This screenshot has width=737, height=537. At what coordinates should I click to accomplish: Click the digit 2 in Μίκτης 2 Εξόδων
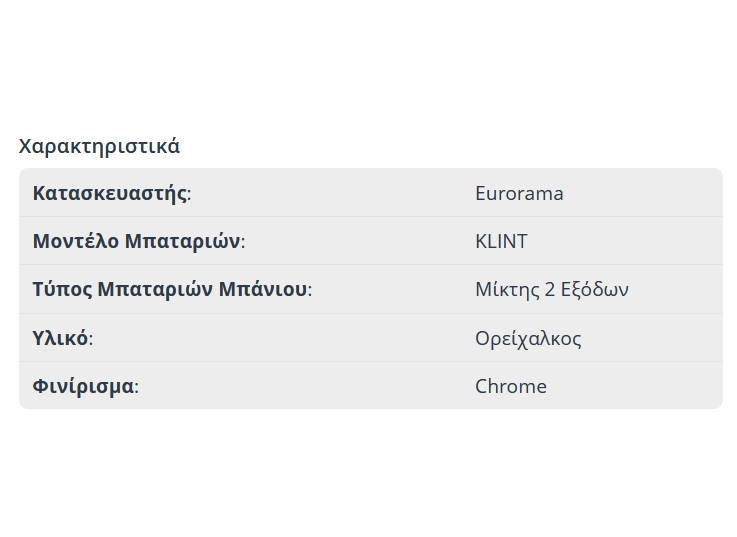point(550,290)
